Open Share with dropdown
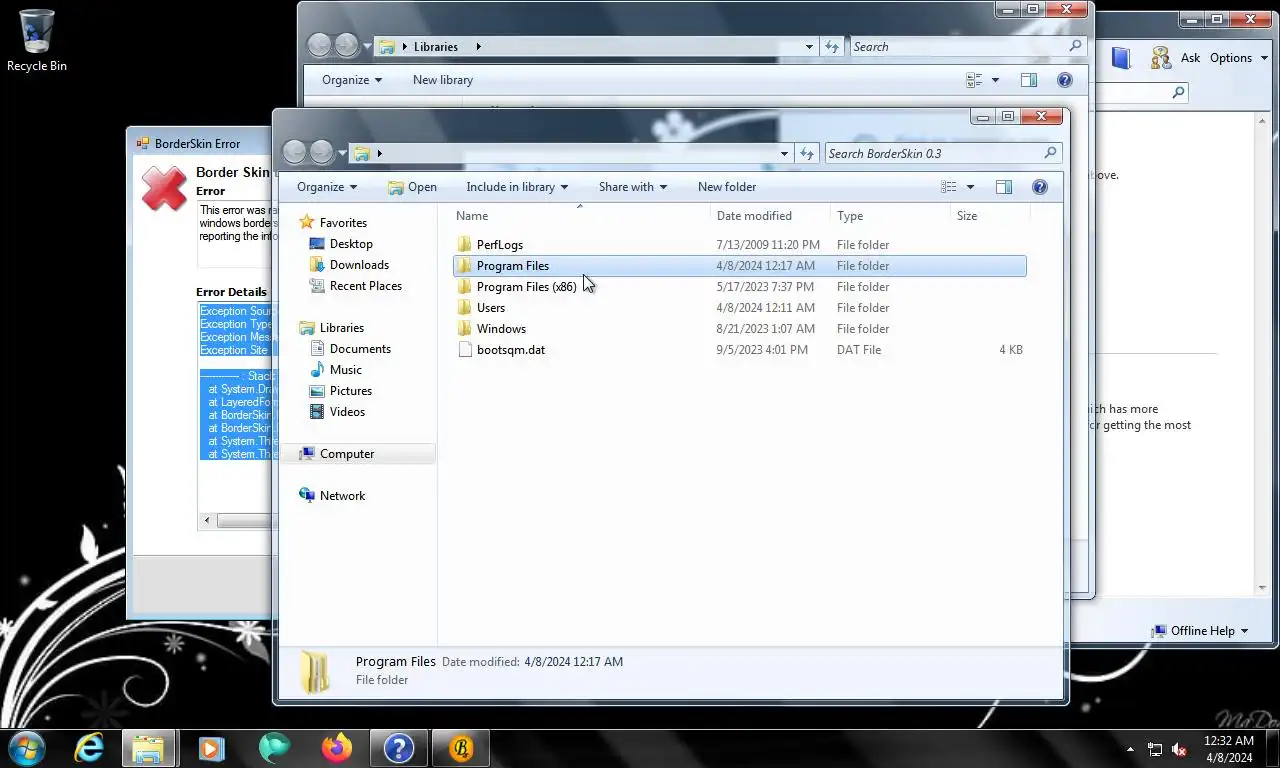 [633, 187]
